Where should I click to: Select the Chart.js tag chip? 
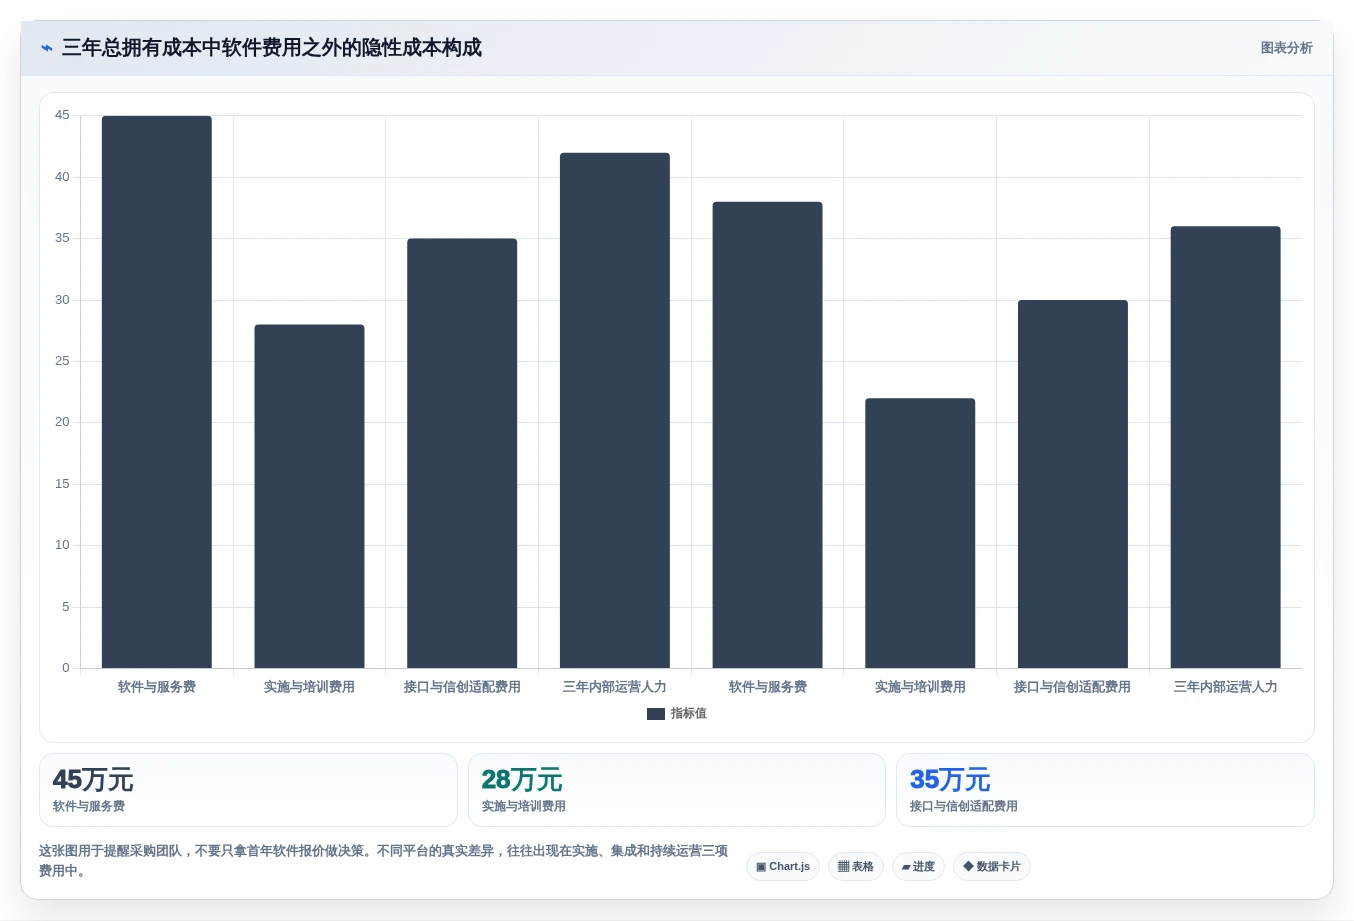783,866
